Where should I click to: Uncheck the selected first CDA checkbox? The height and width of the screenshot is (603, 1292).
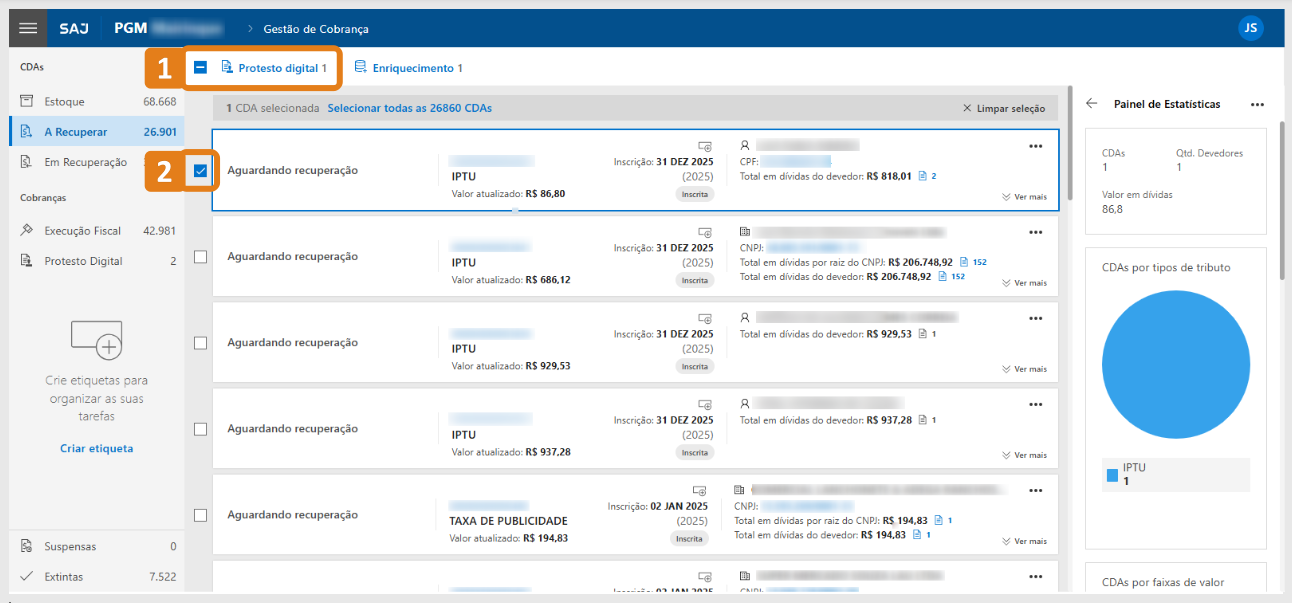[x=200, y=171]
